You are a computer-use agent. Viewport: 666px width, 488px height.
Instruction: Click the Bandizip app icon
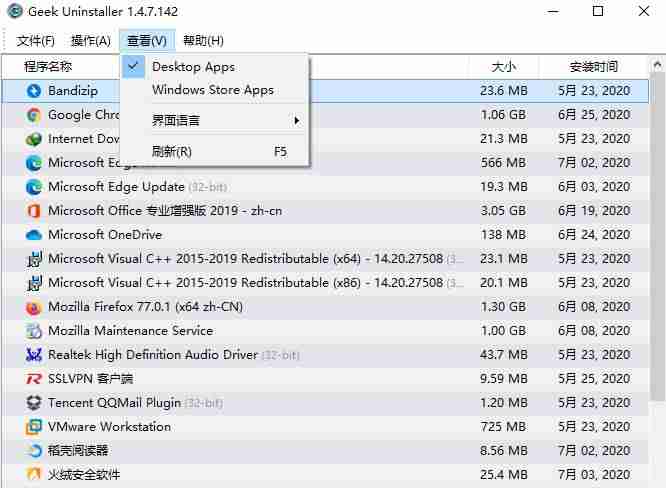click(x=34, y=90)
